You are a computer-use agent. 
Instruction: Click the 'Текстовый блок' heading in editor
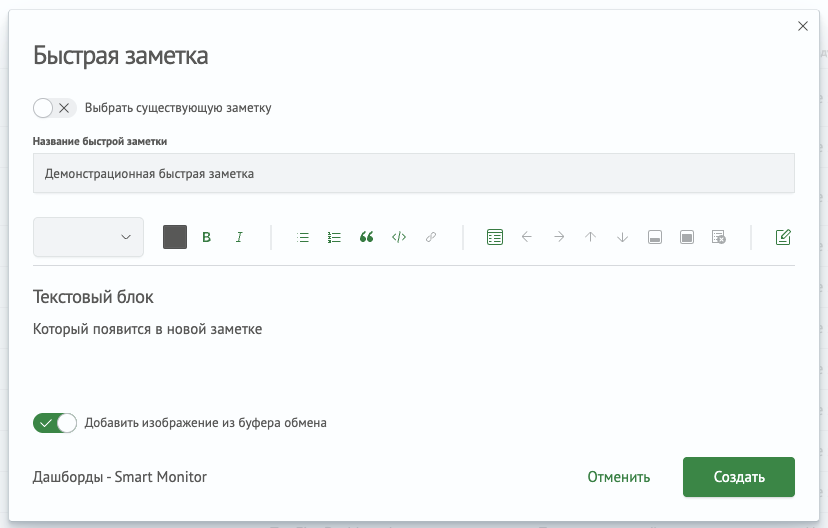93,297
